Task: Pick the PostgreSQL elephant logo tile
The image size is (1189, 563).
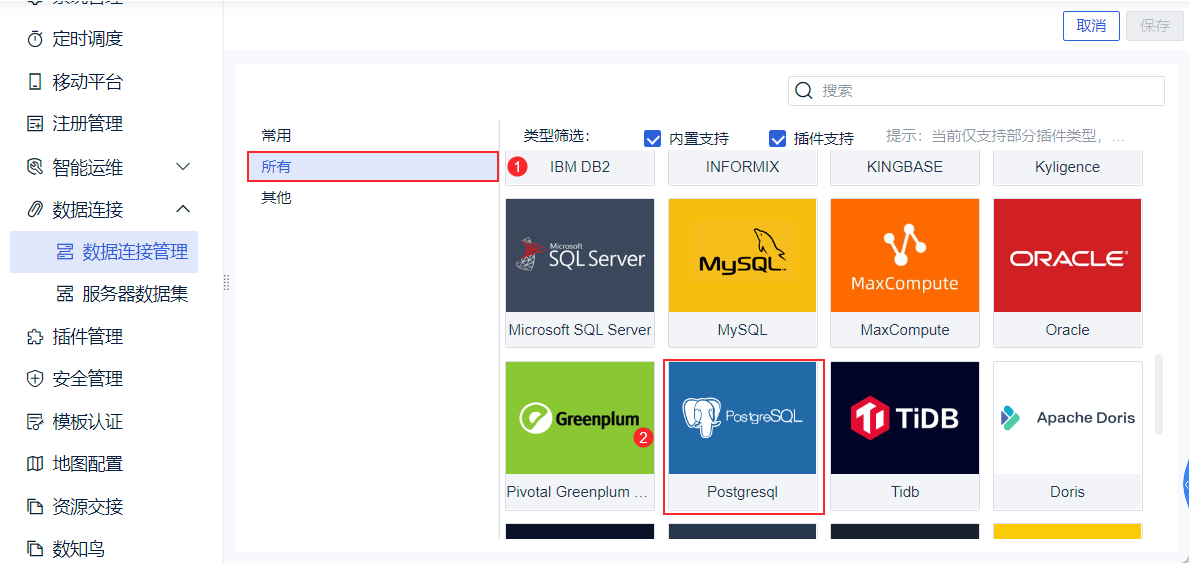Action: (742, 418)
